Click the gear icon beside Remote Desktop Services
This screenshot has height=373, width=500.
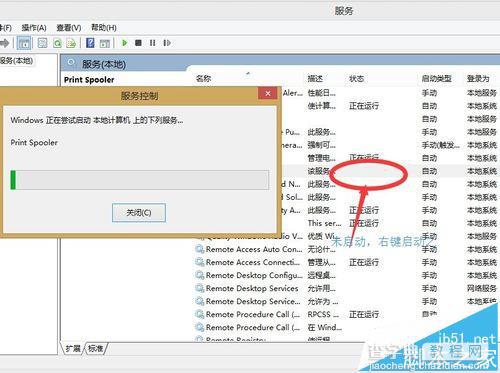[x=200, y=288]
